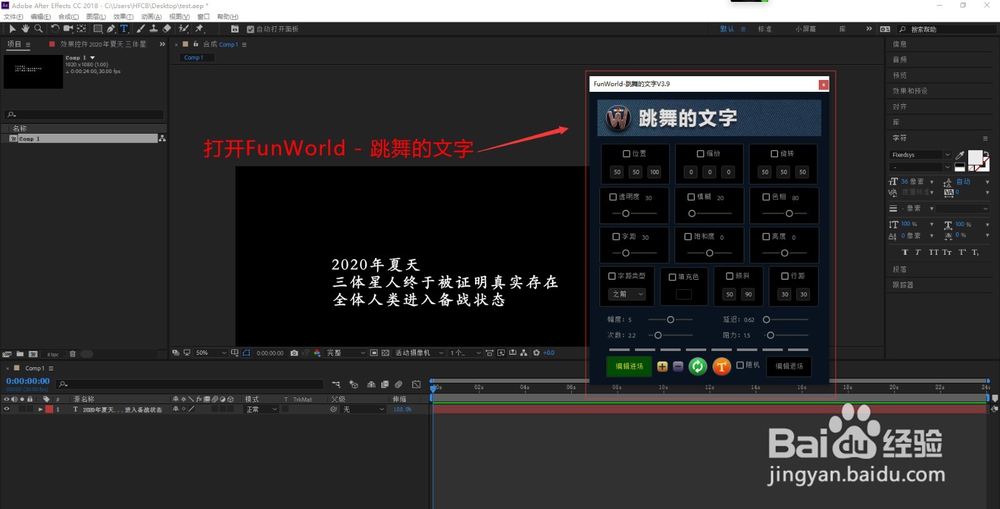The image size is (1000, 509).
Task: Enable the 旋转 checkbox in FunWorld
Action: (774, 154)
